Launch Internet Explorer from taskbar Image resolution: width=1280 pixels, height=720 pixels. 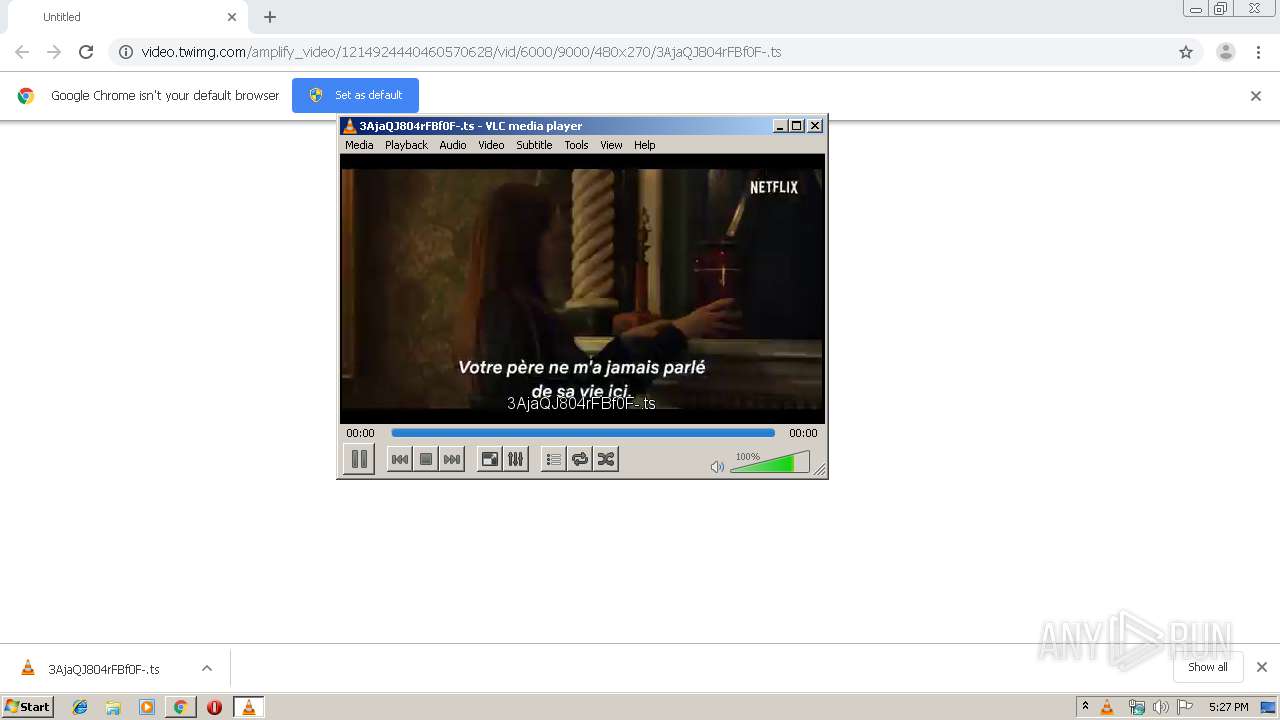pyautogui.click(x=80, y=707)
